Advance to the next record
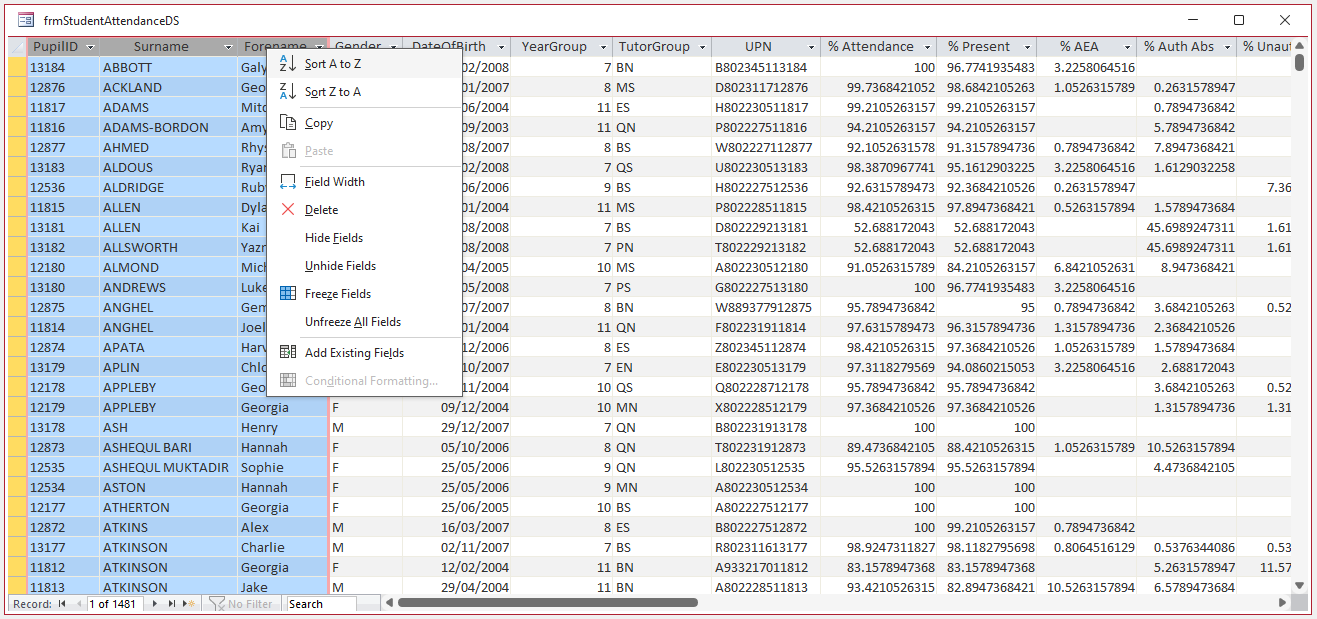This screenshot has width=1317, height=619. coord(155,604)
